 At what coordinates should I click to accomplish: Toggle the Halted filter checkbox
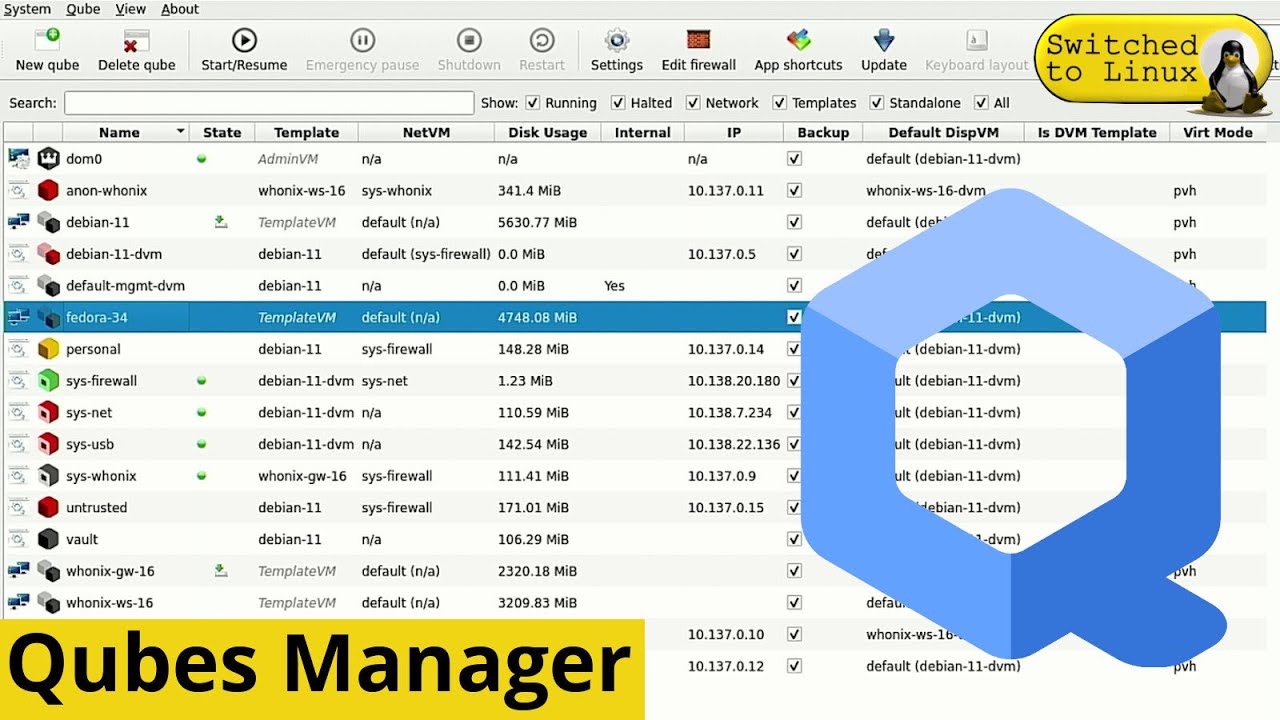pyautogui.click(x=618, y=102)
